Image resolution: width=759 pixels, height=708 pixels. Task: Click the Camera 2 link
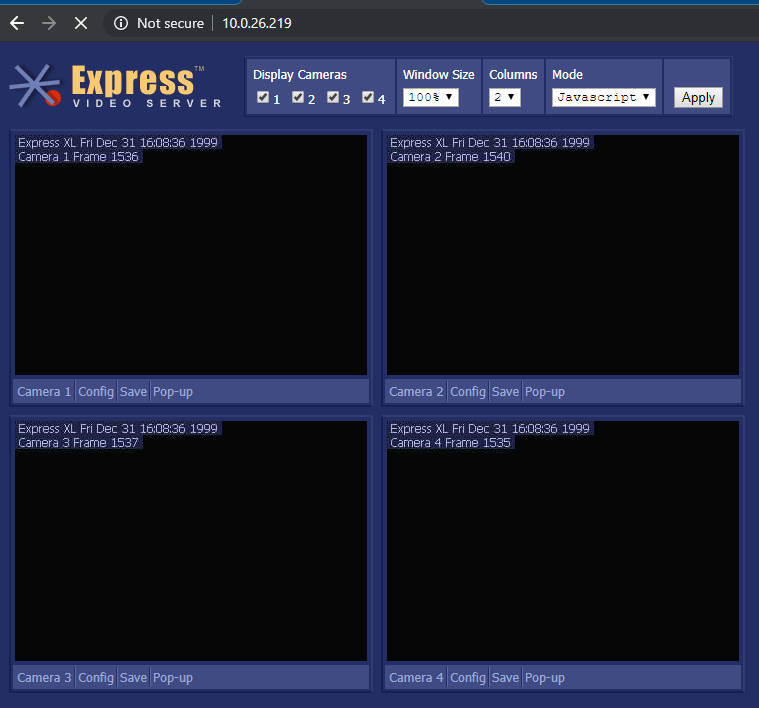[416, 392]
